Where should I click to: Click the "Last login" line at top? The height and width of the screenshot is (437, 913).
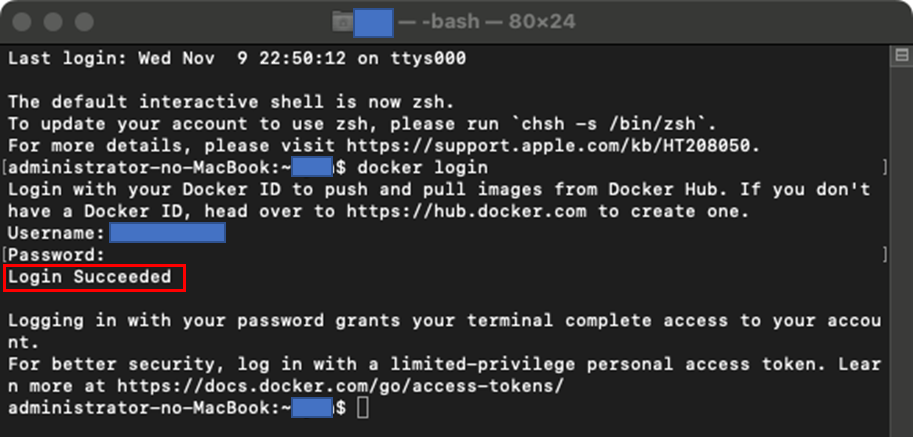pyautogui.click(x=237, y=58)
